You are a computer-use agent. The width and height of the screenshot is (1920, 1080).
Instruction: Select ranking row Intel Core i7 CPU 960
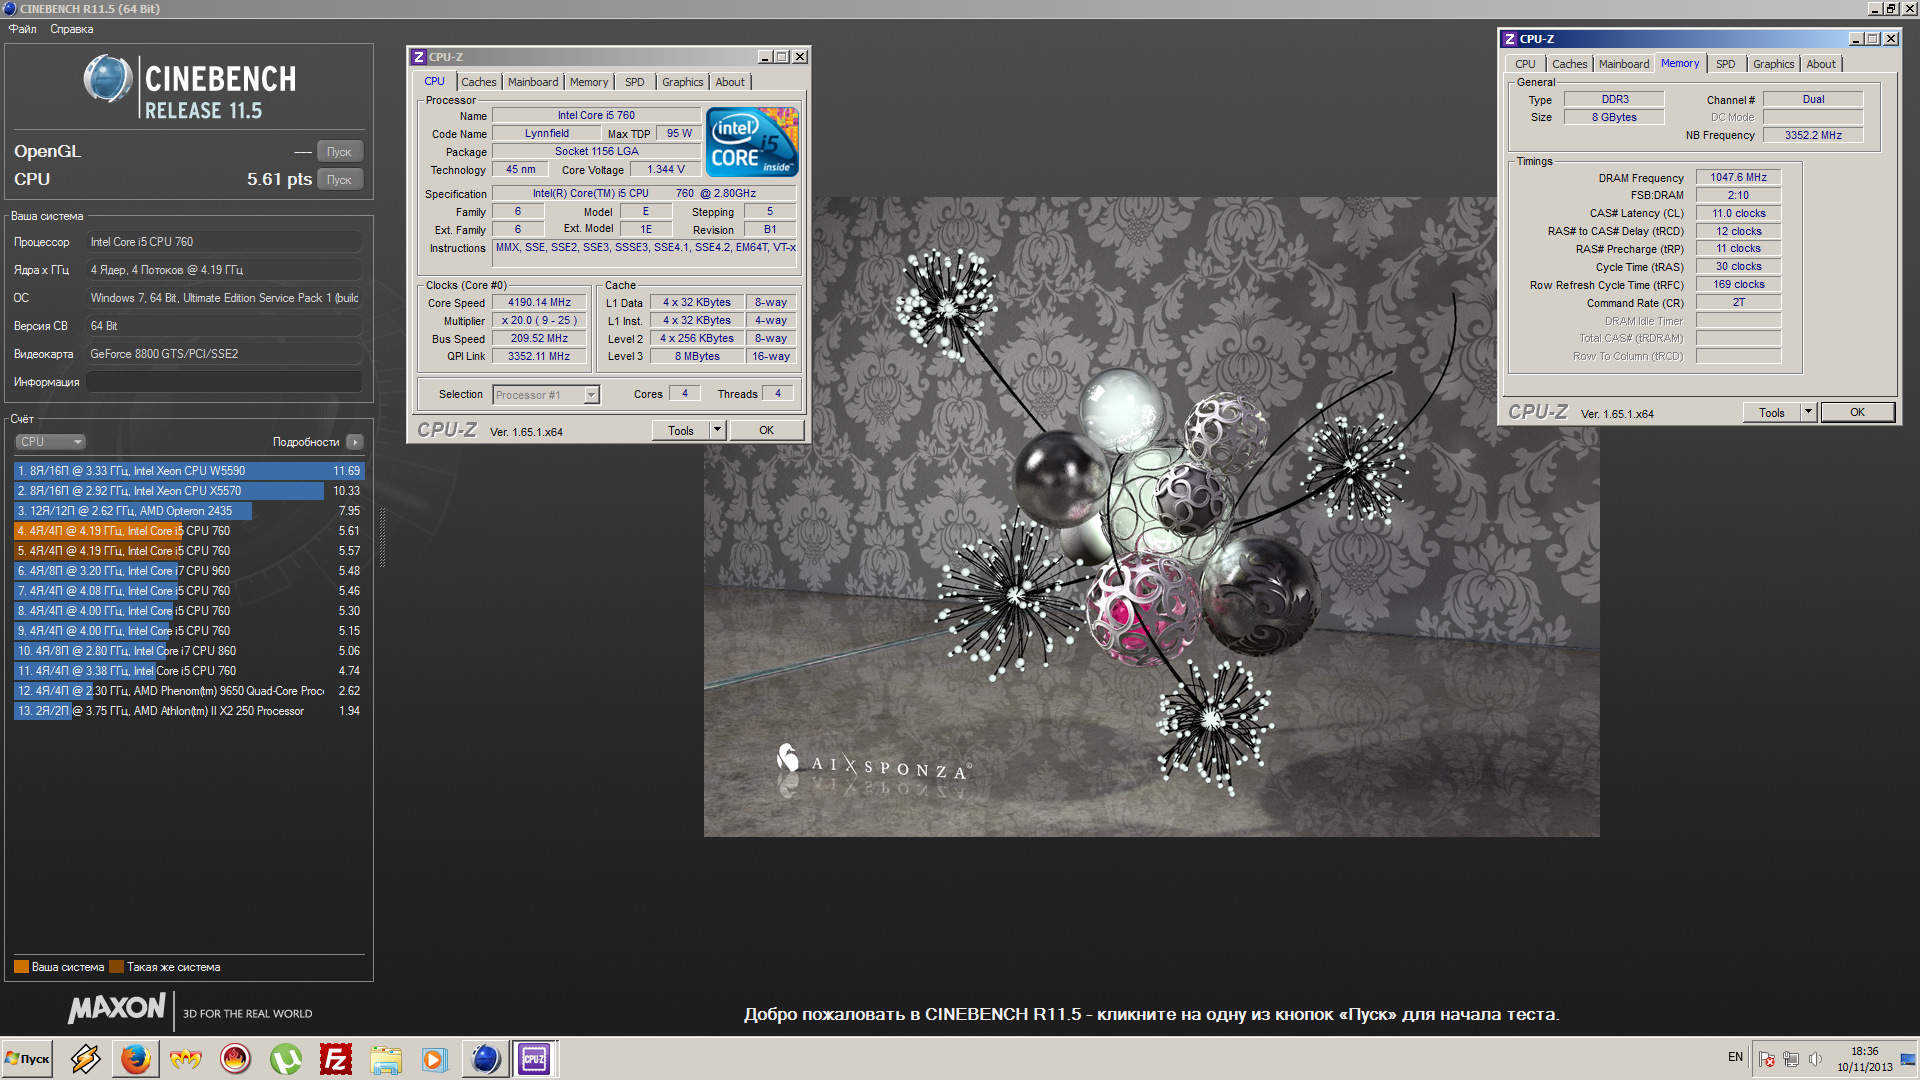point(189,571)
